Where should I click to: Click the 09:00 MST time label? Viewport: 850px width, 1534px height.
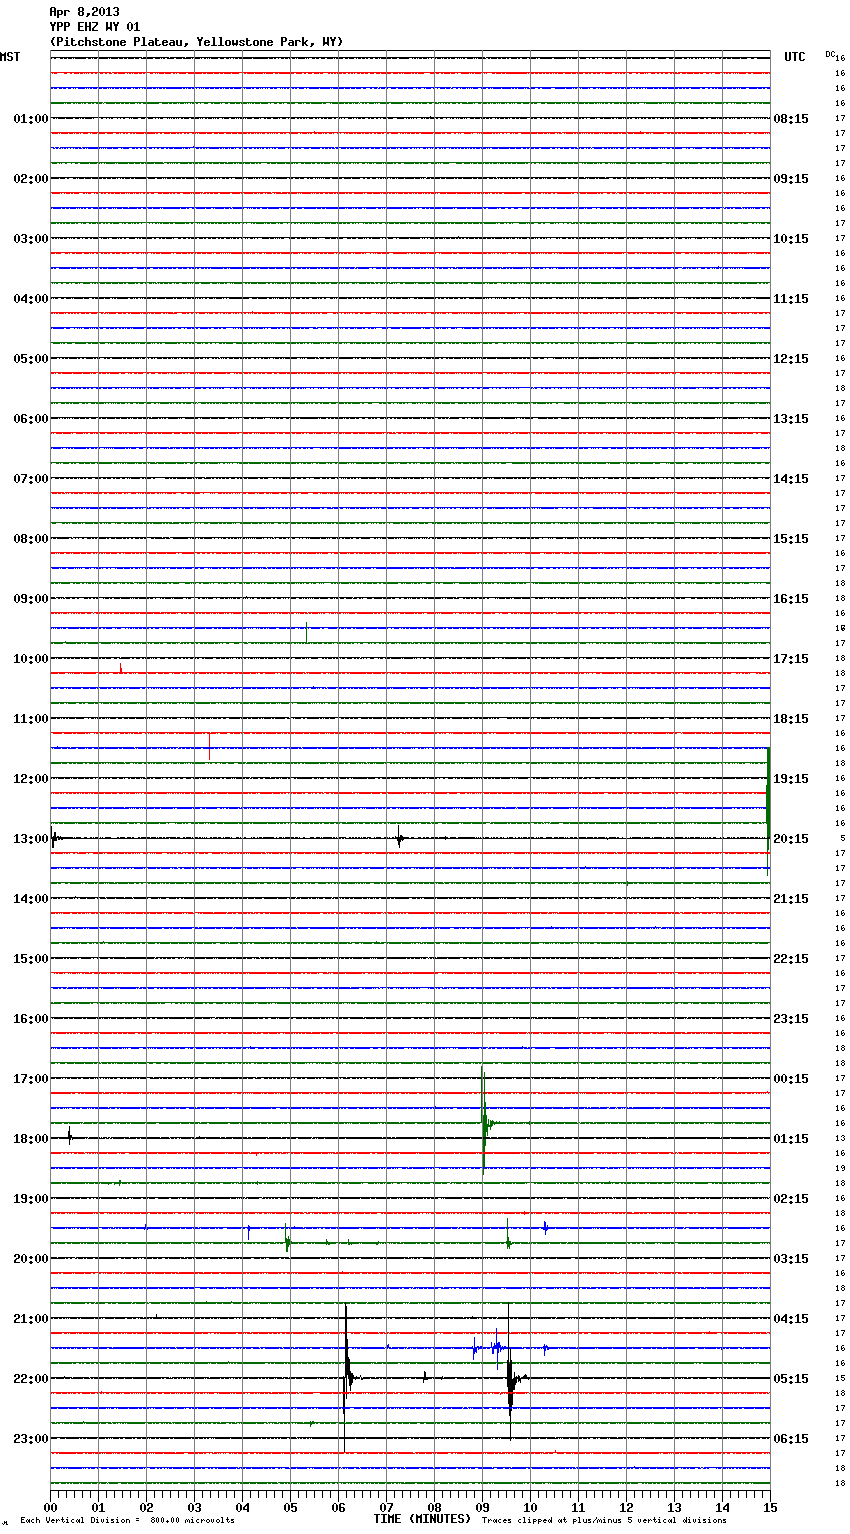[30, 599]
